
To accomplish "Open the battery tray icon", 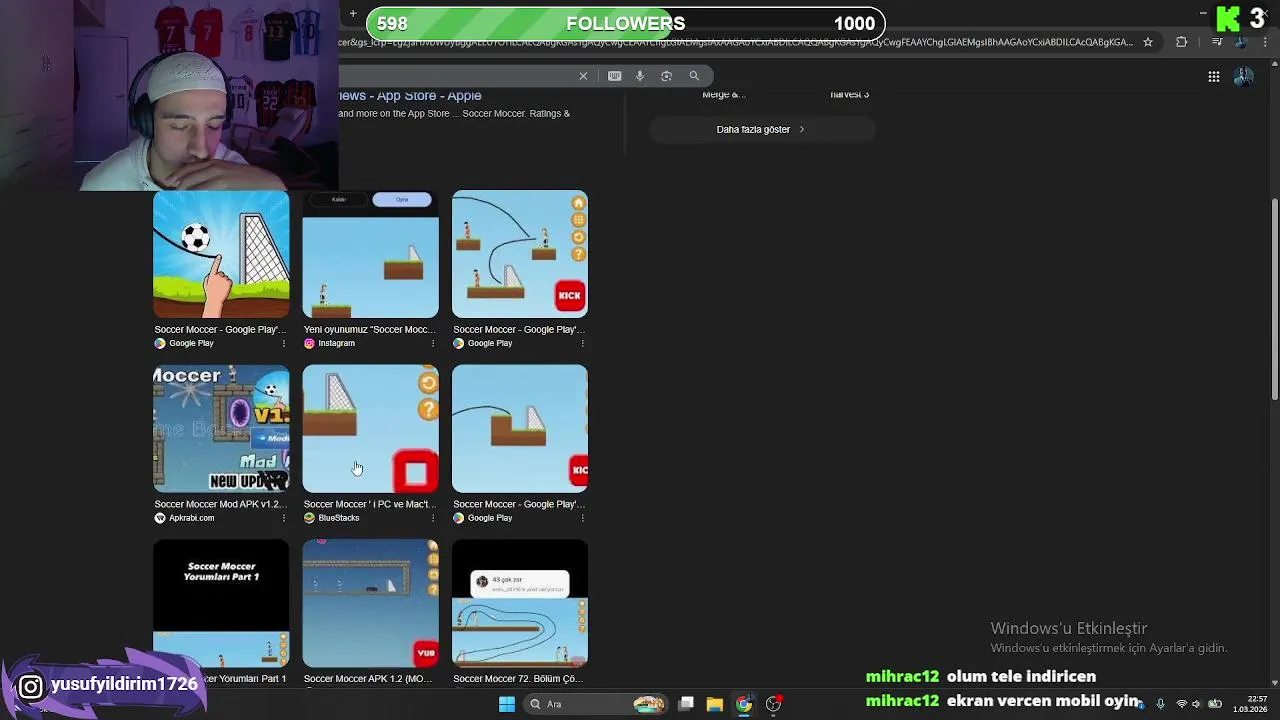I will click(x=1215, y=704).
